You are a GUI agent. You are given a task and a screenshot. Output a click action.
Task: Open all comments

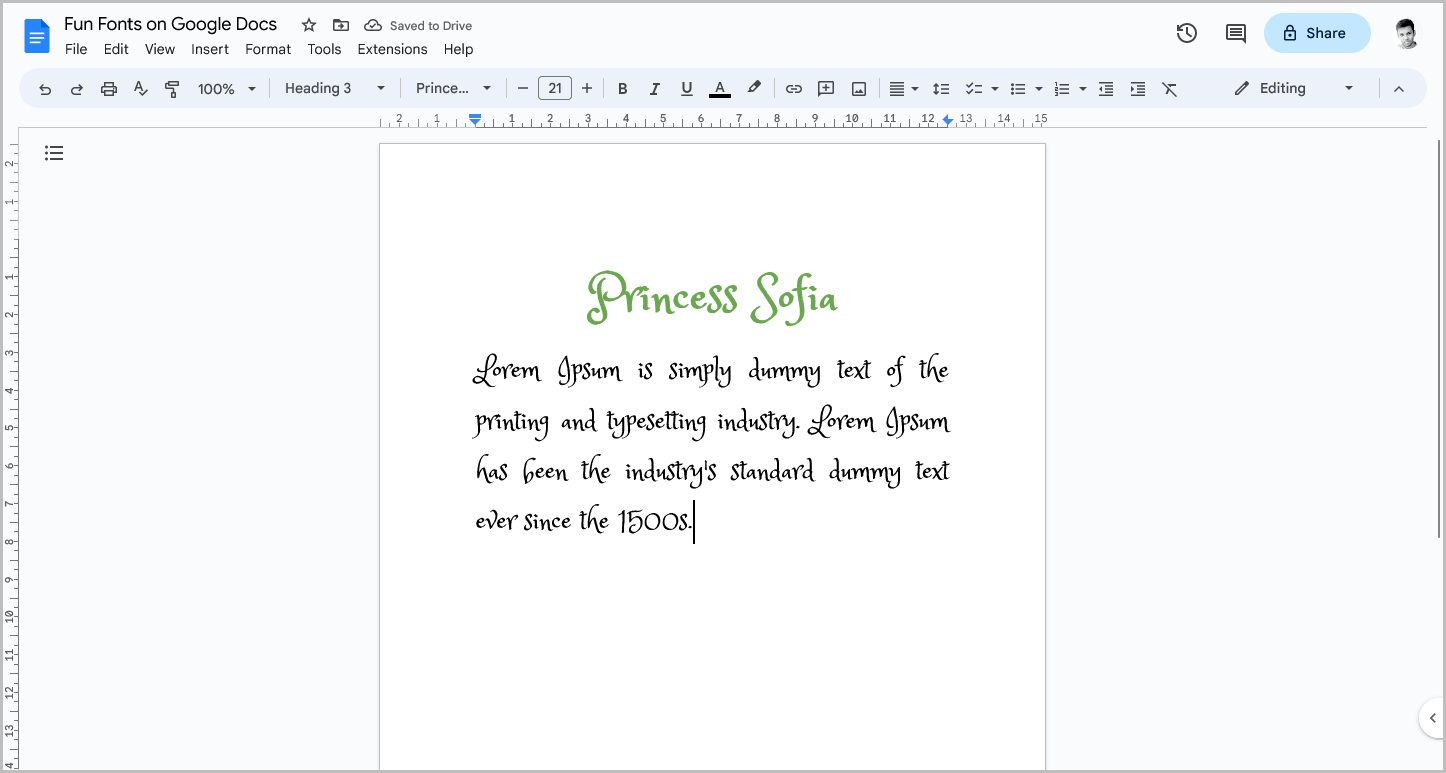tap(1235, 33)
